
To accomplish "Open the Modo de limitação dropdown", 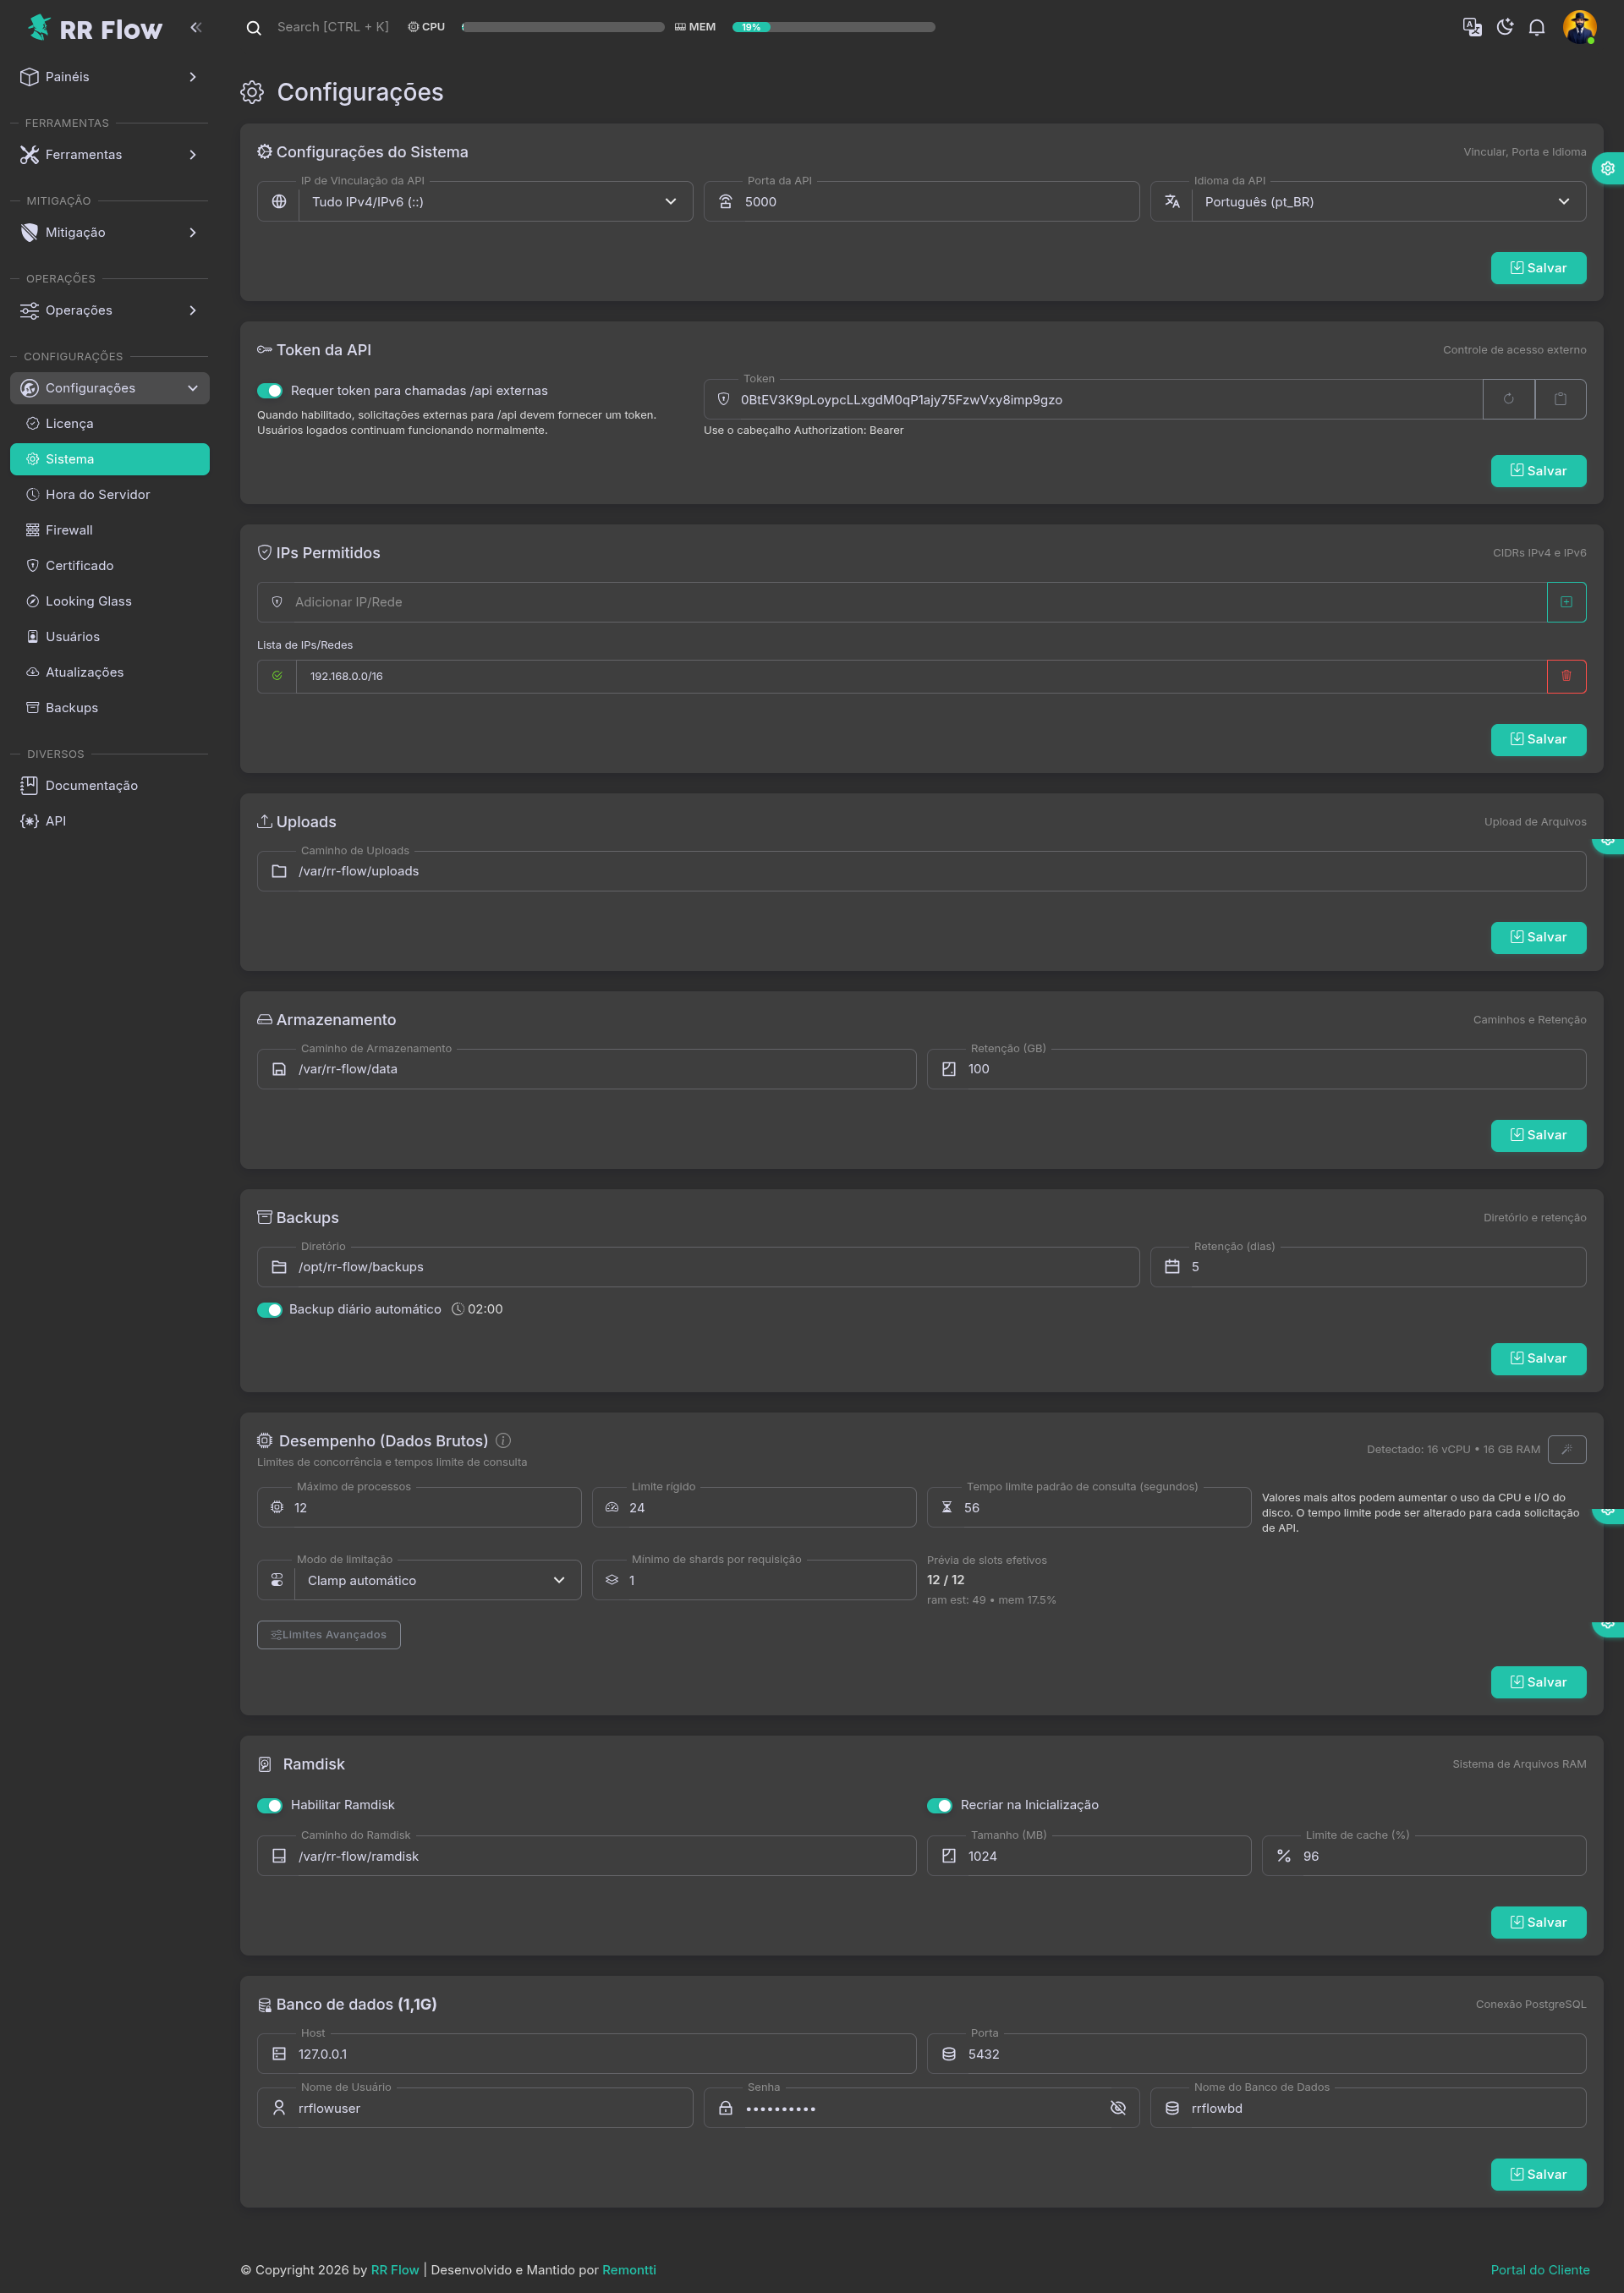I will pyautogui.click(x=437, y=1580).
